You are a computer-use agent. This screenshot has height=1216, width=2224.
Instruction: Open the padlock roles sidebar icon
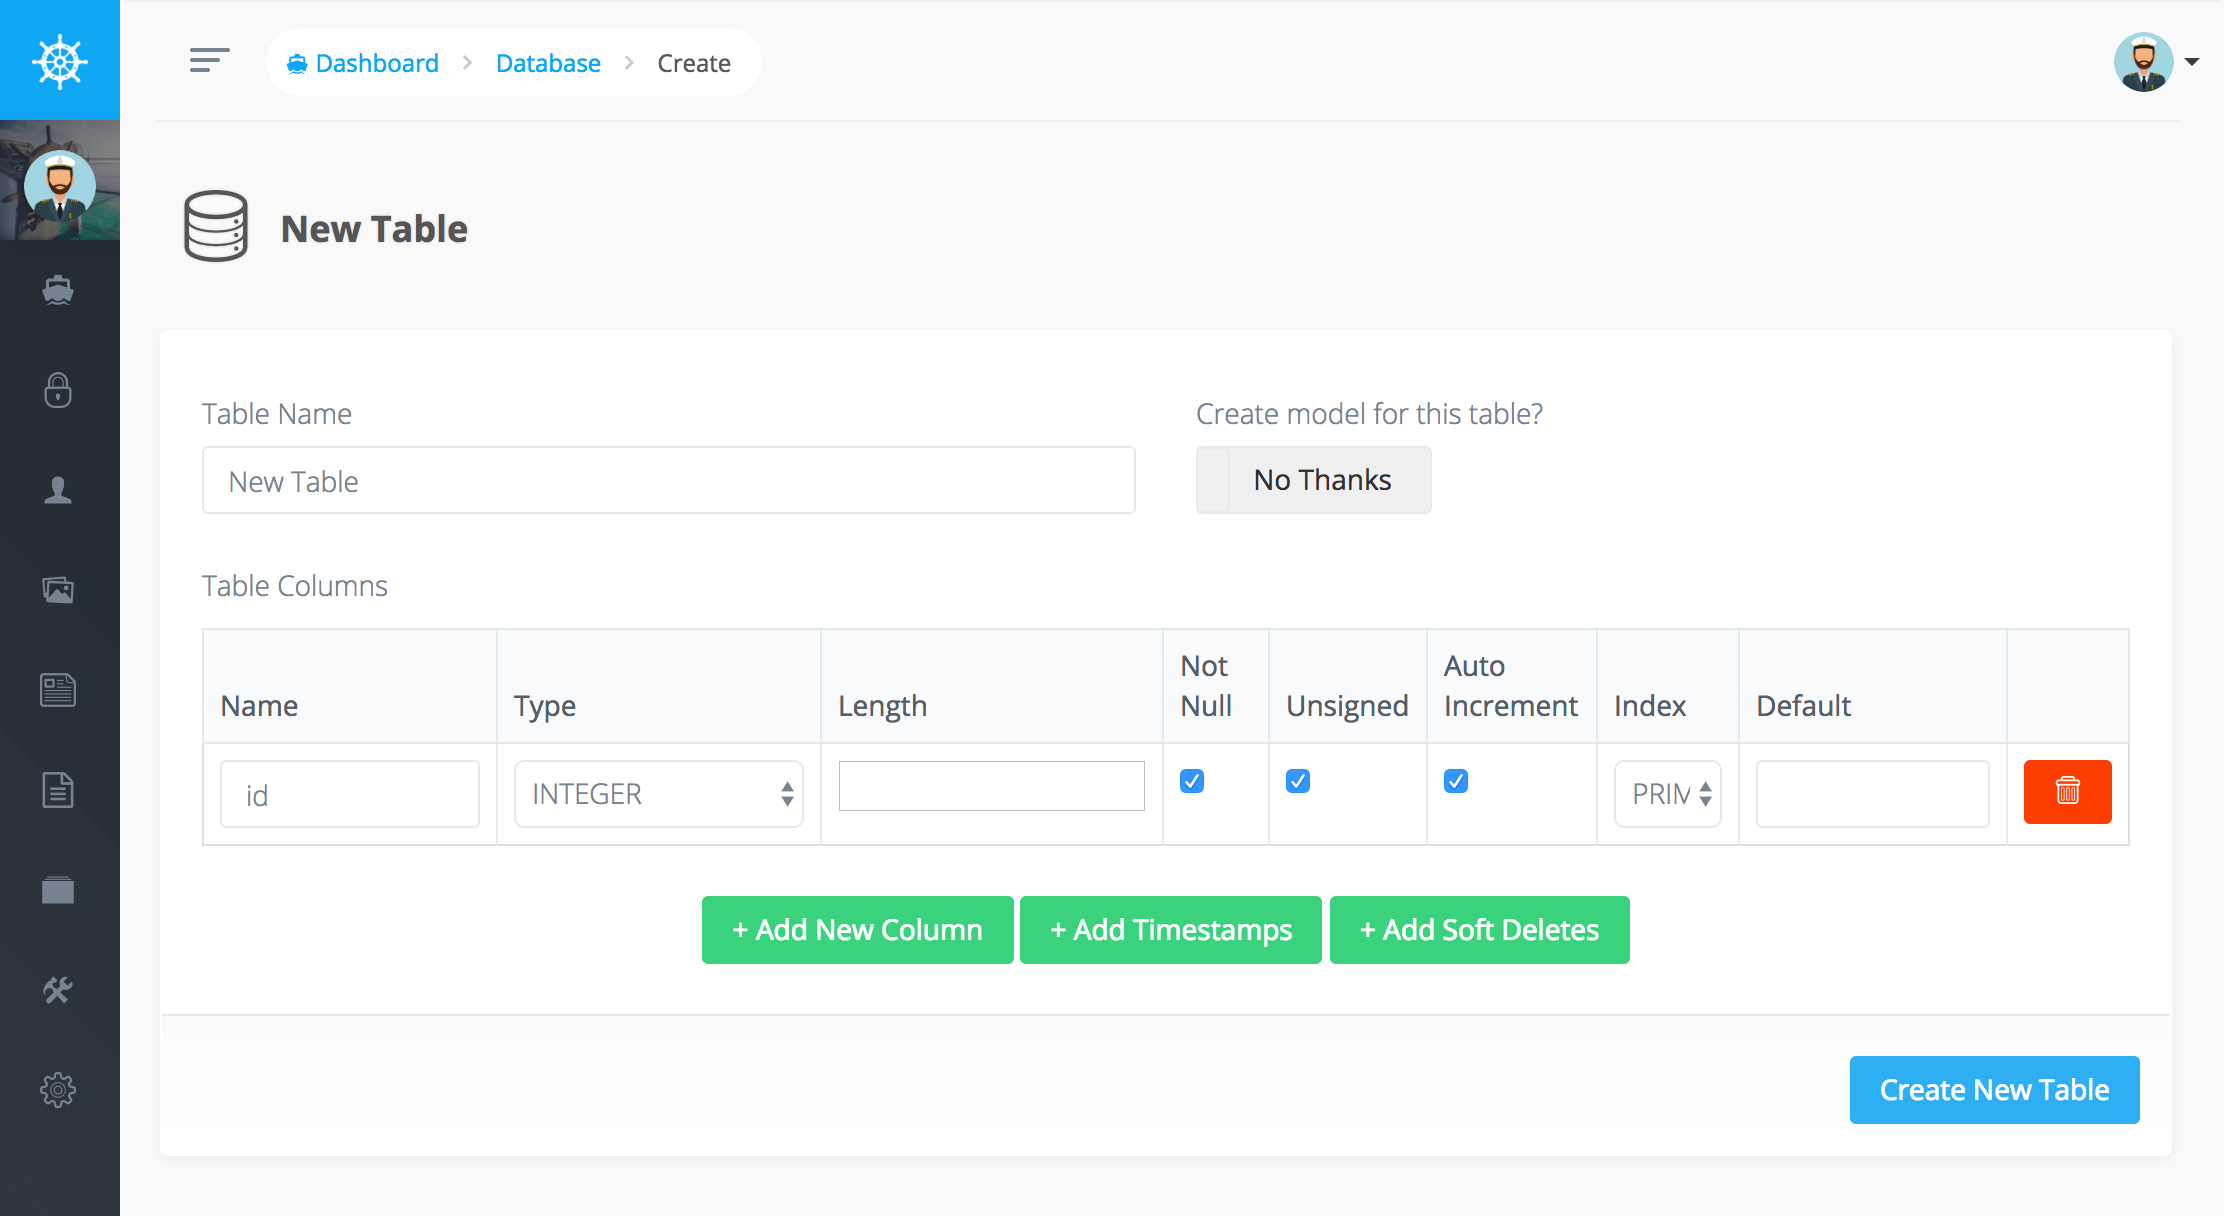click(x=58, y=390)
